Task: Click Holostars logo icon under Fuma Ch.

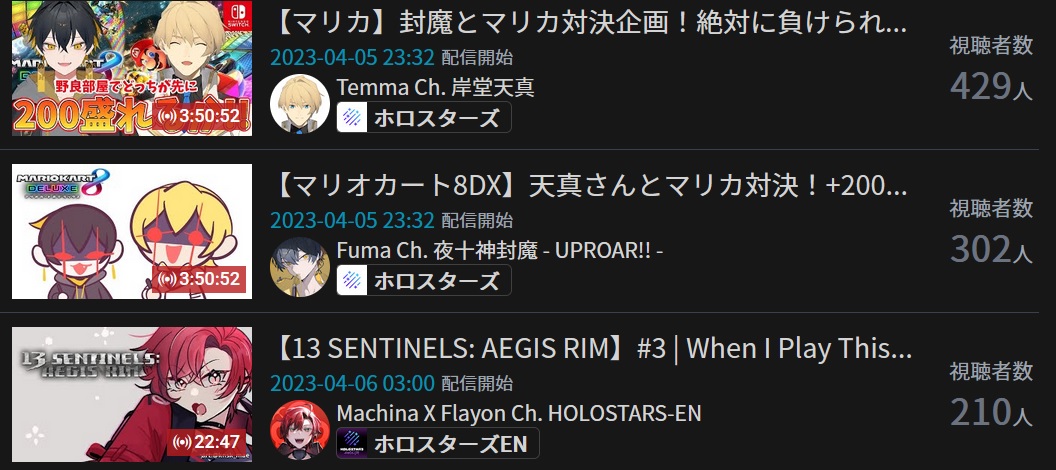Action: pos(352,281)
